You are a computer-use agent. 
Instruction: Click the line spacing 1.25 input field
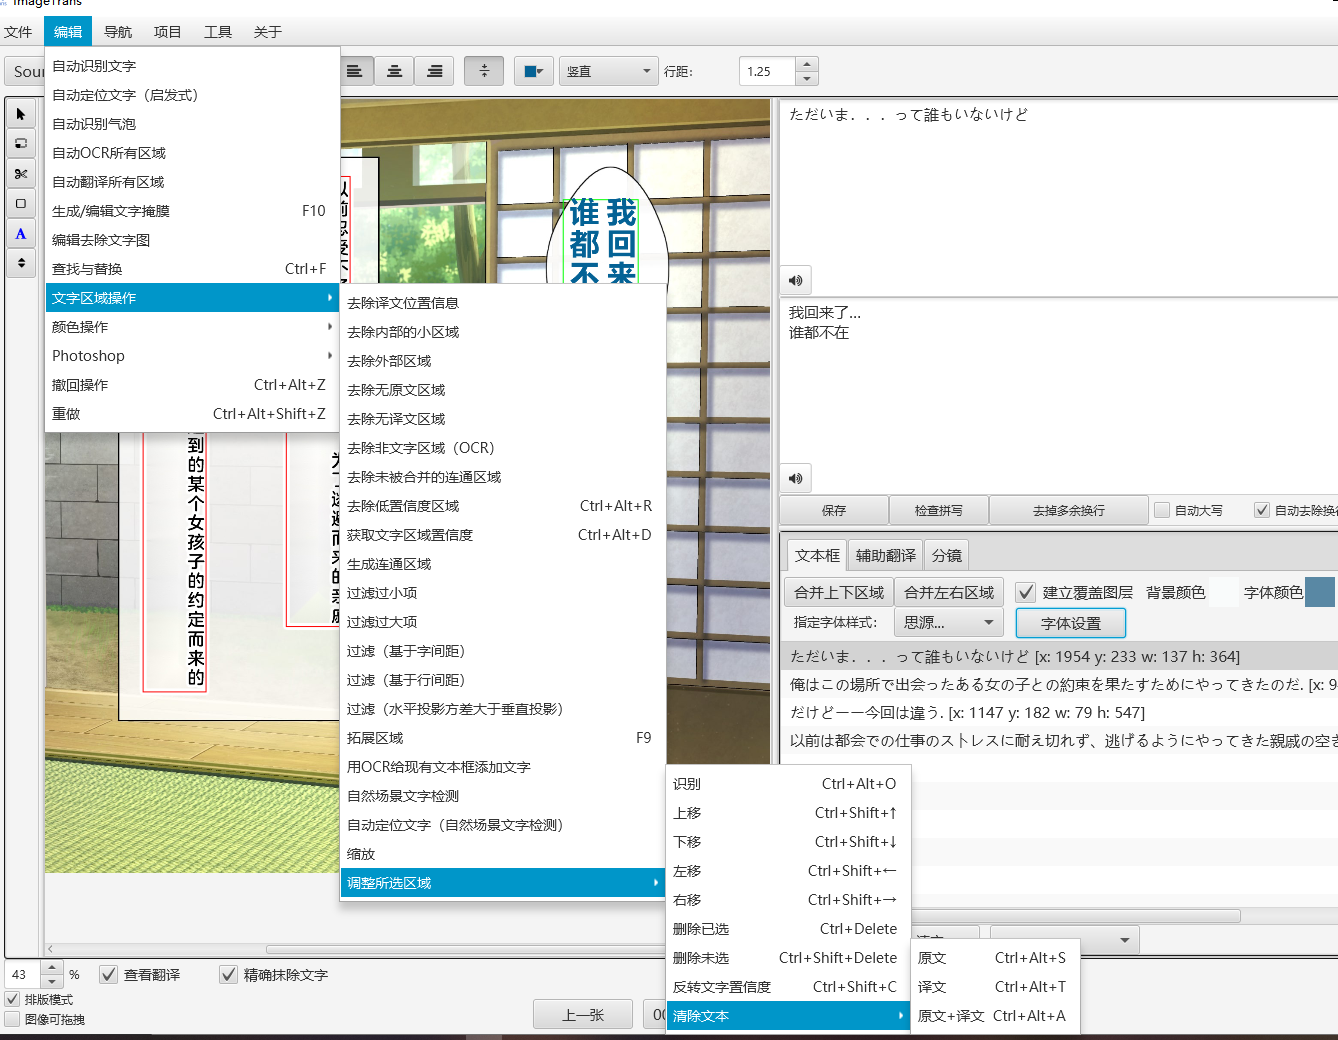tap(767, 71)
